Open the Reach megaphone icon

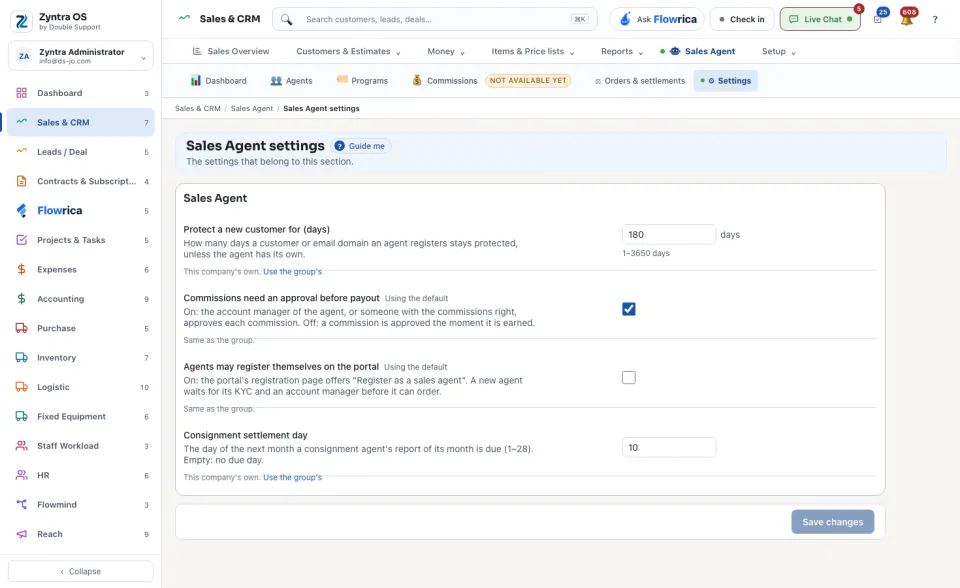(x=21, y=534)
